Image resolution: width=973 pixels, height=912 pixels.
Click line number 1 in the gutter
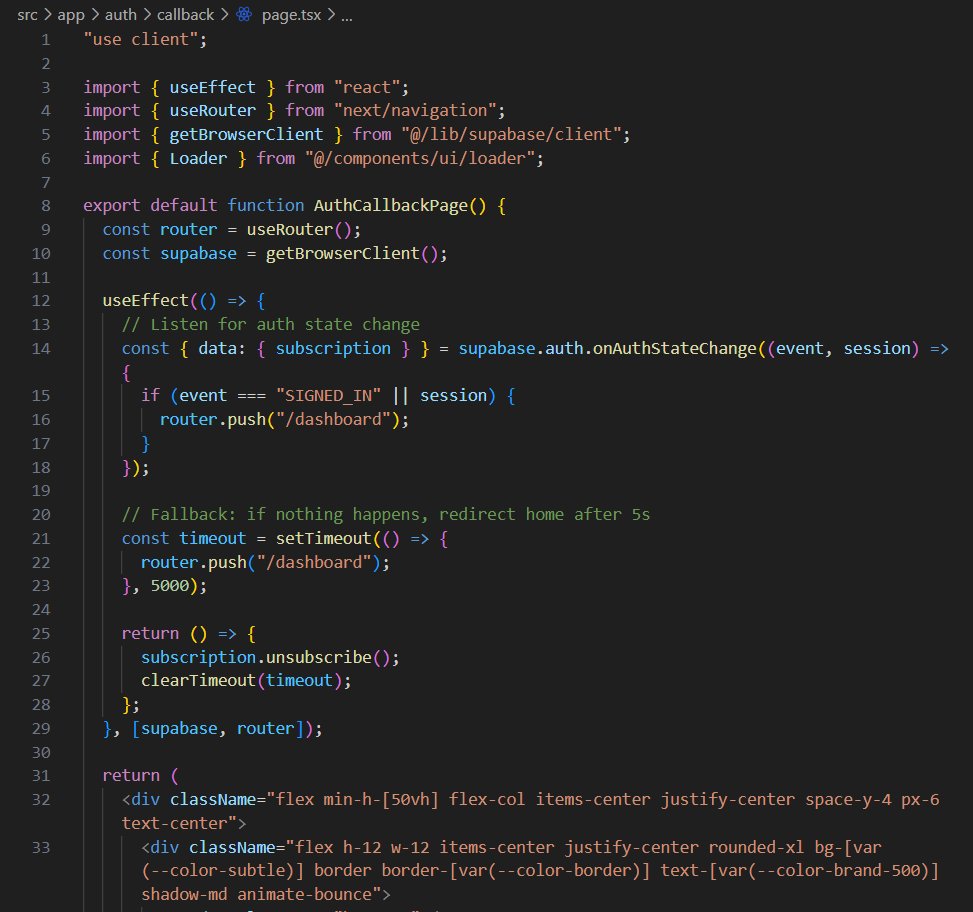(46, 40)
